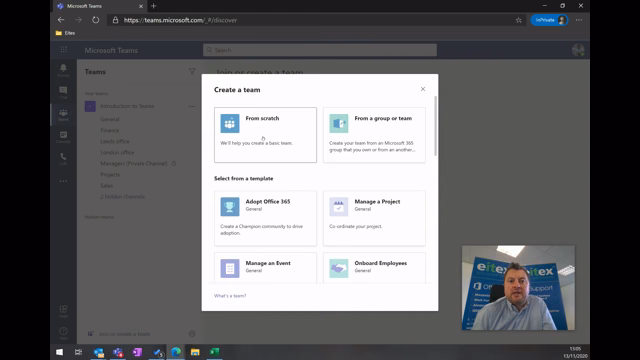
Task: Open the Eitex bookmarks folder
Action: click(x=65, y=33)
